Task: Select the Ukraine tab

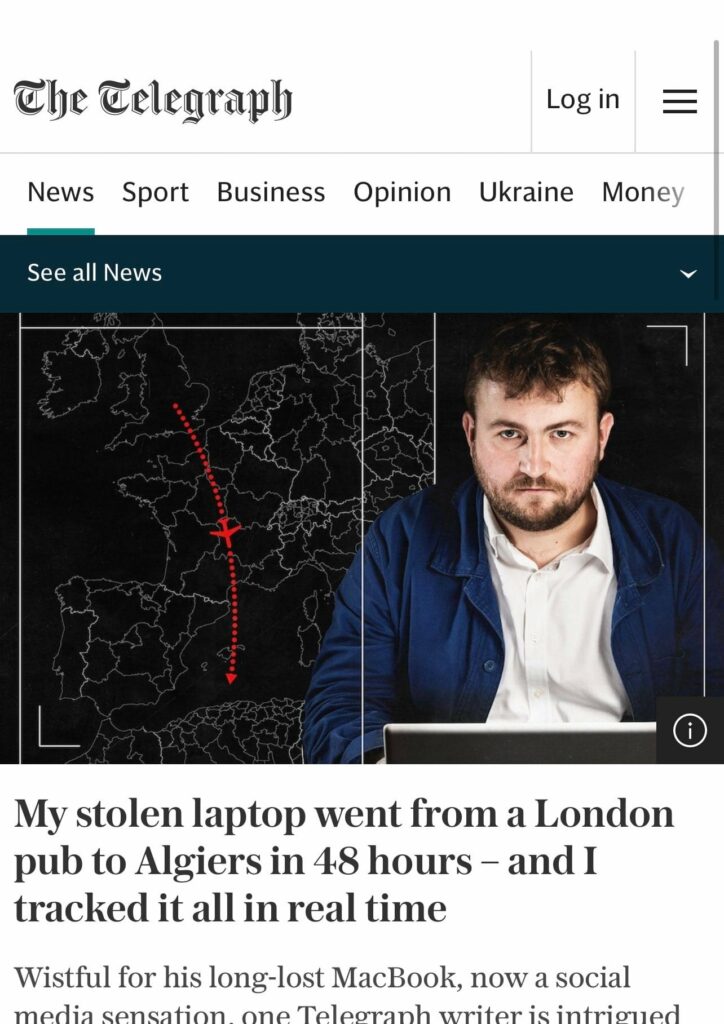Action: (x=526, y=192)
